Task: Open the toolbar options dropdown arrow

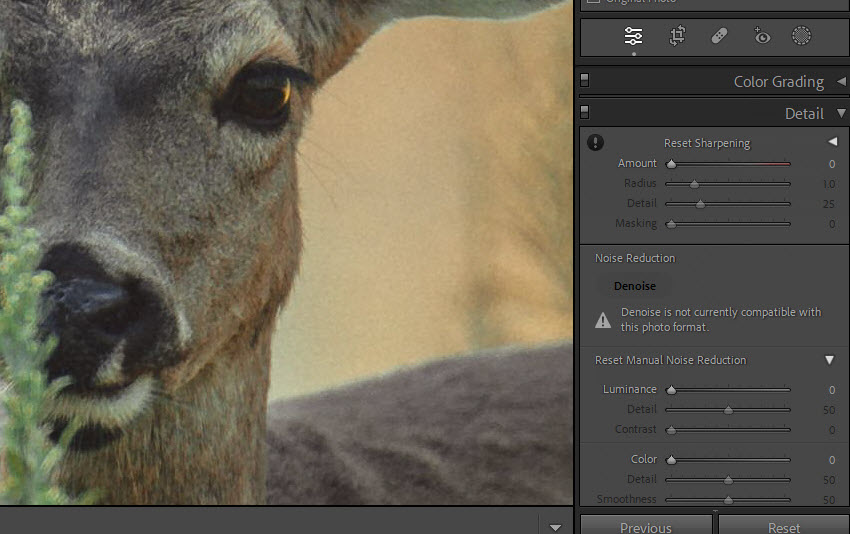Action: 555,527
